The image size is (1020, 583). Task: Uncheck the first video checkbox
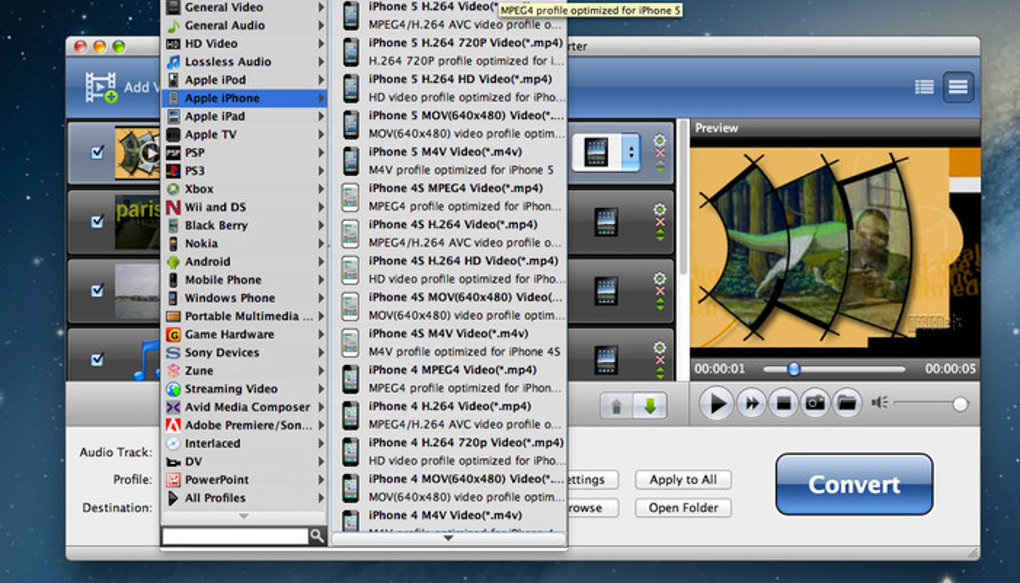point(98,152)
